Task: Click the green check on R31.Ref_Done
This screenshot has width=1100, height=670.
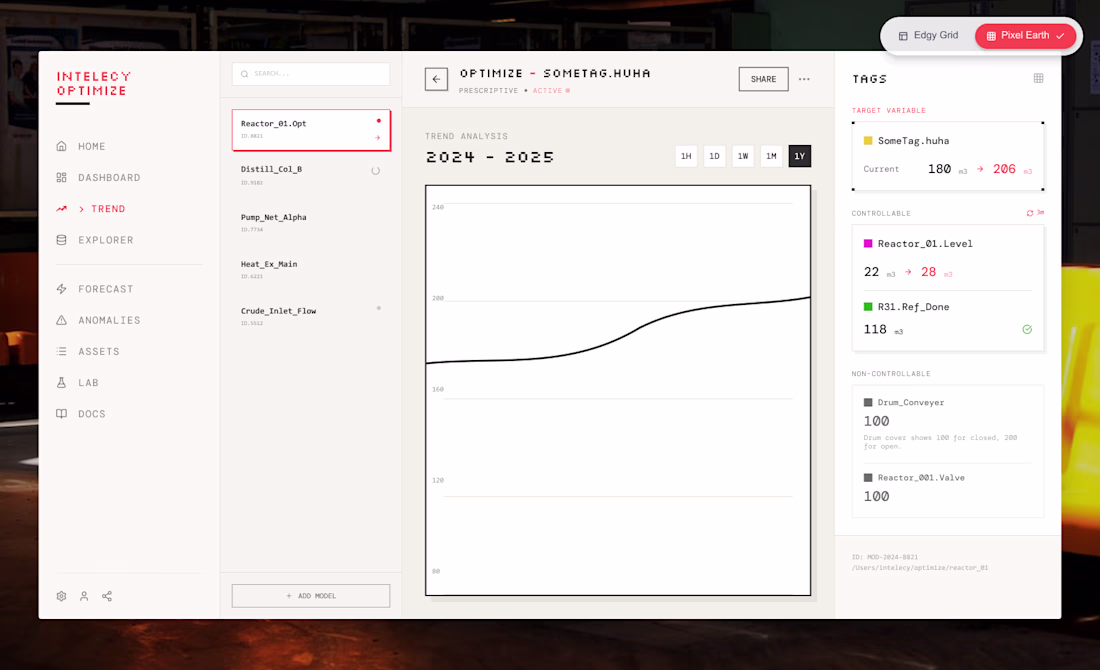Action: tap(1027, 329)
